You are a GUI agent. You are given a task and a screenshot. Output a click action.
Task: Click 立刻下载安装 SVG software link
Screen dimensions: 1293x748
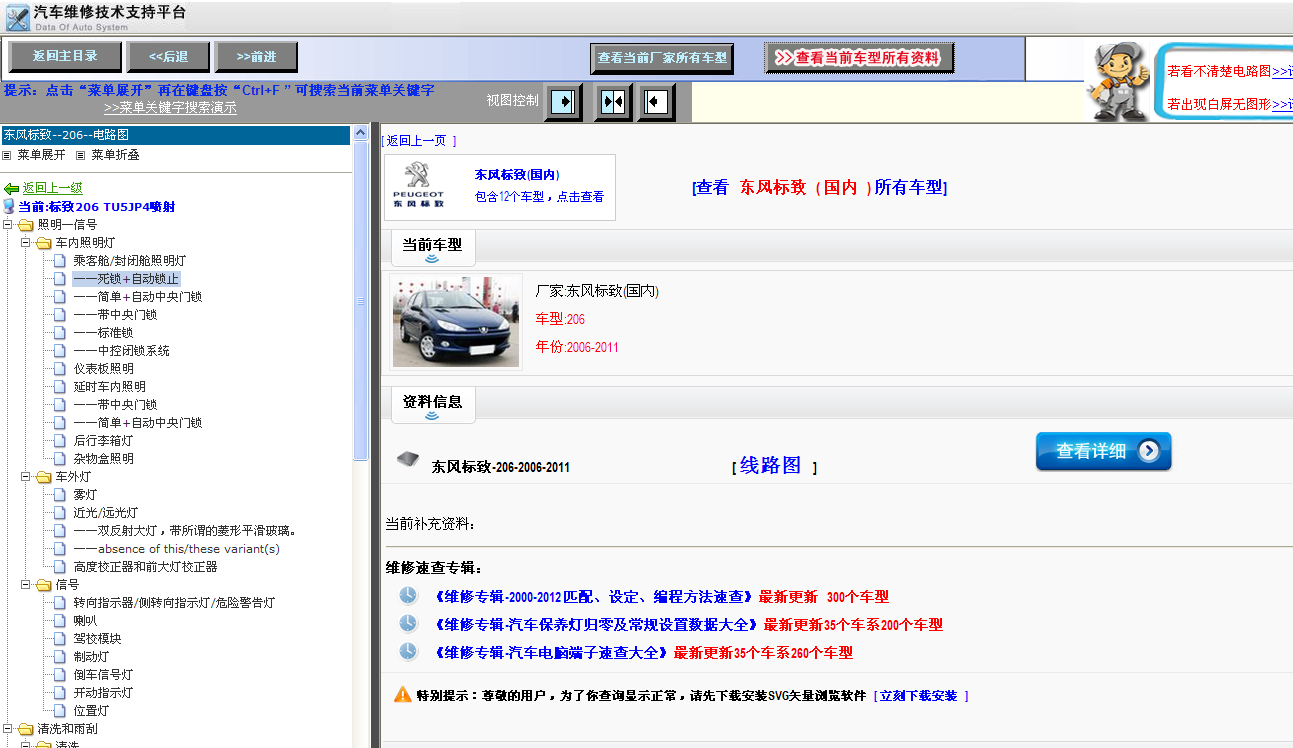[921, 696]
